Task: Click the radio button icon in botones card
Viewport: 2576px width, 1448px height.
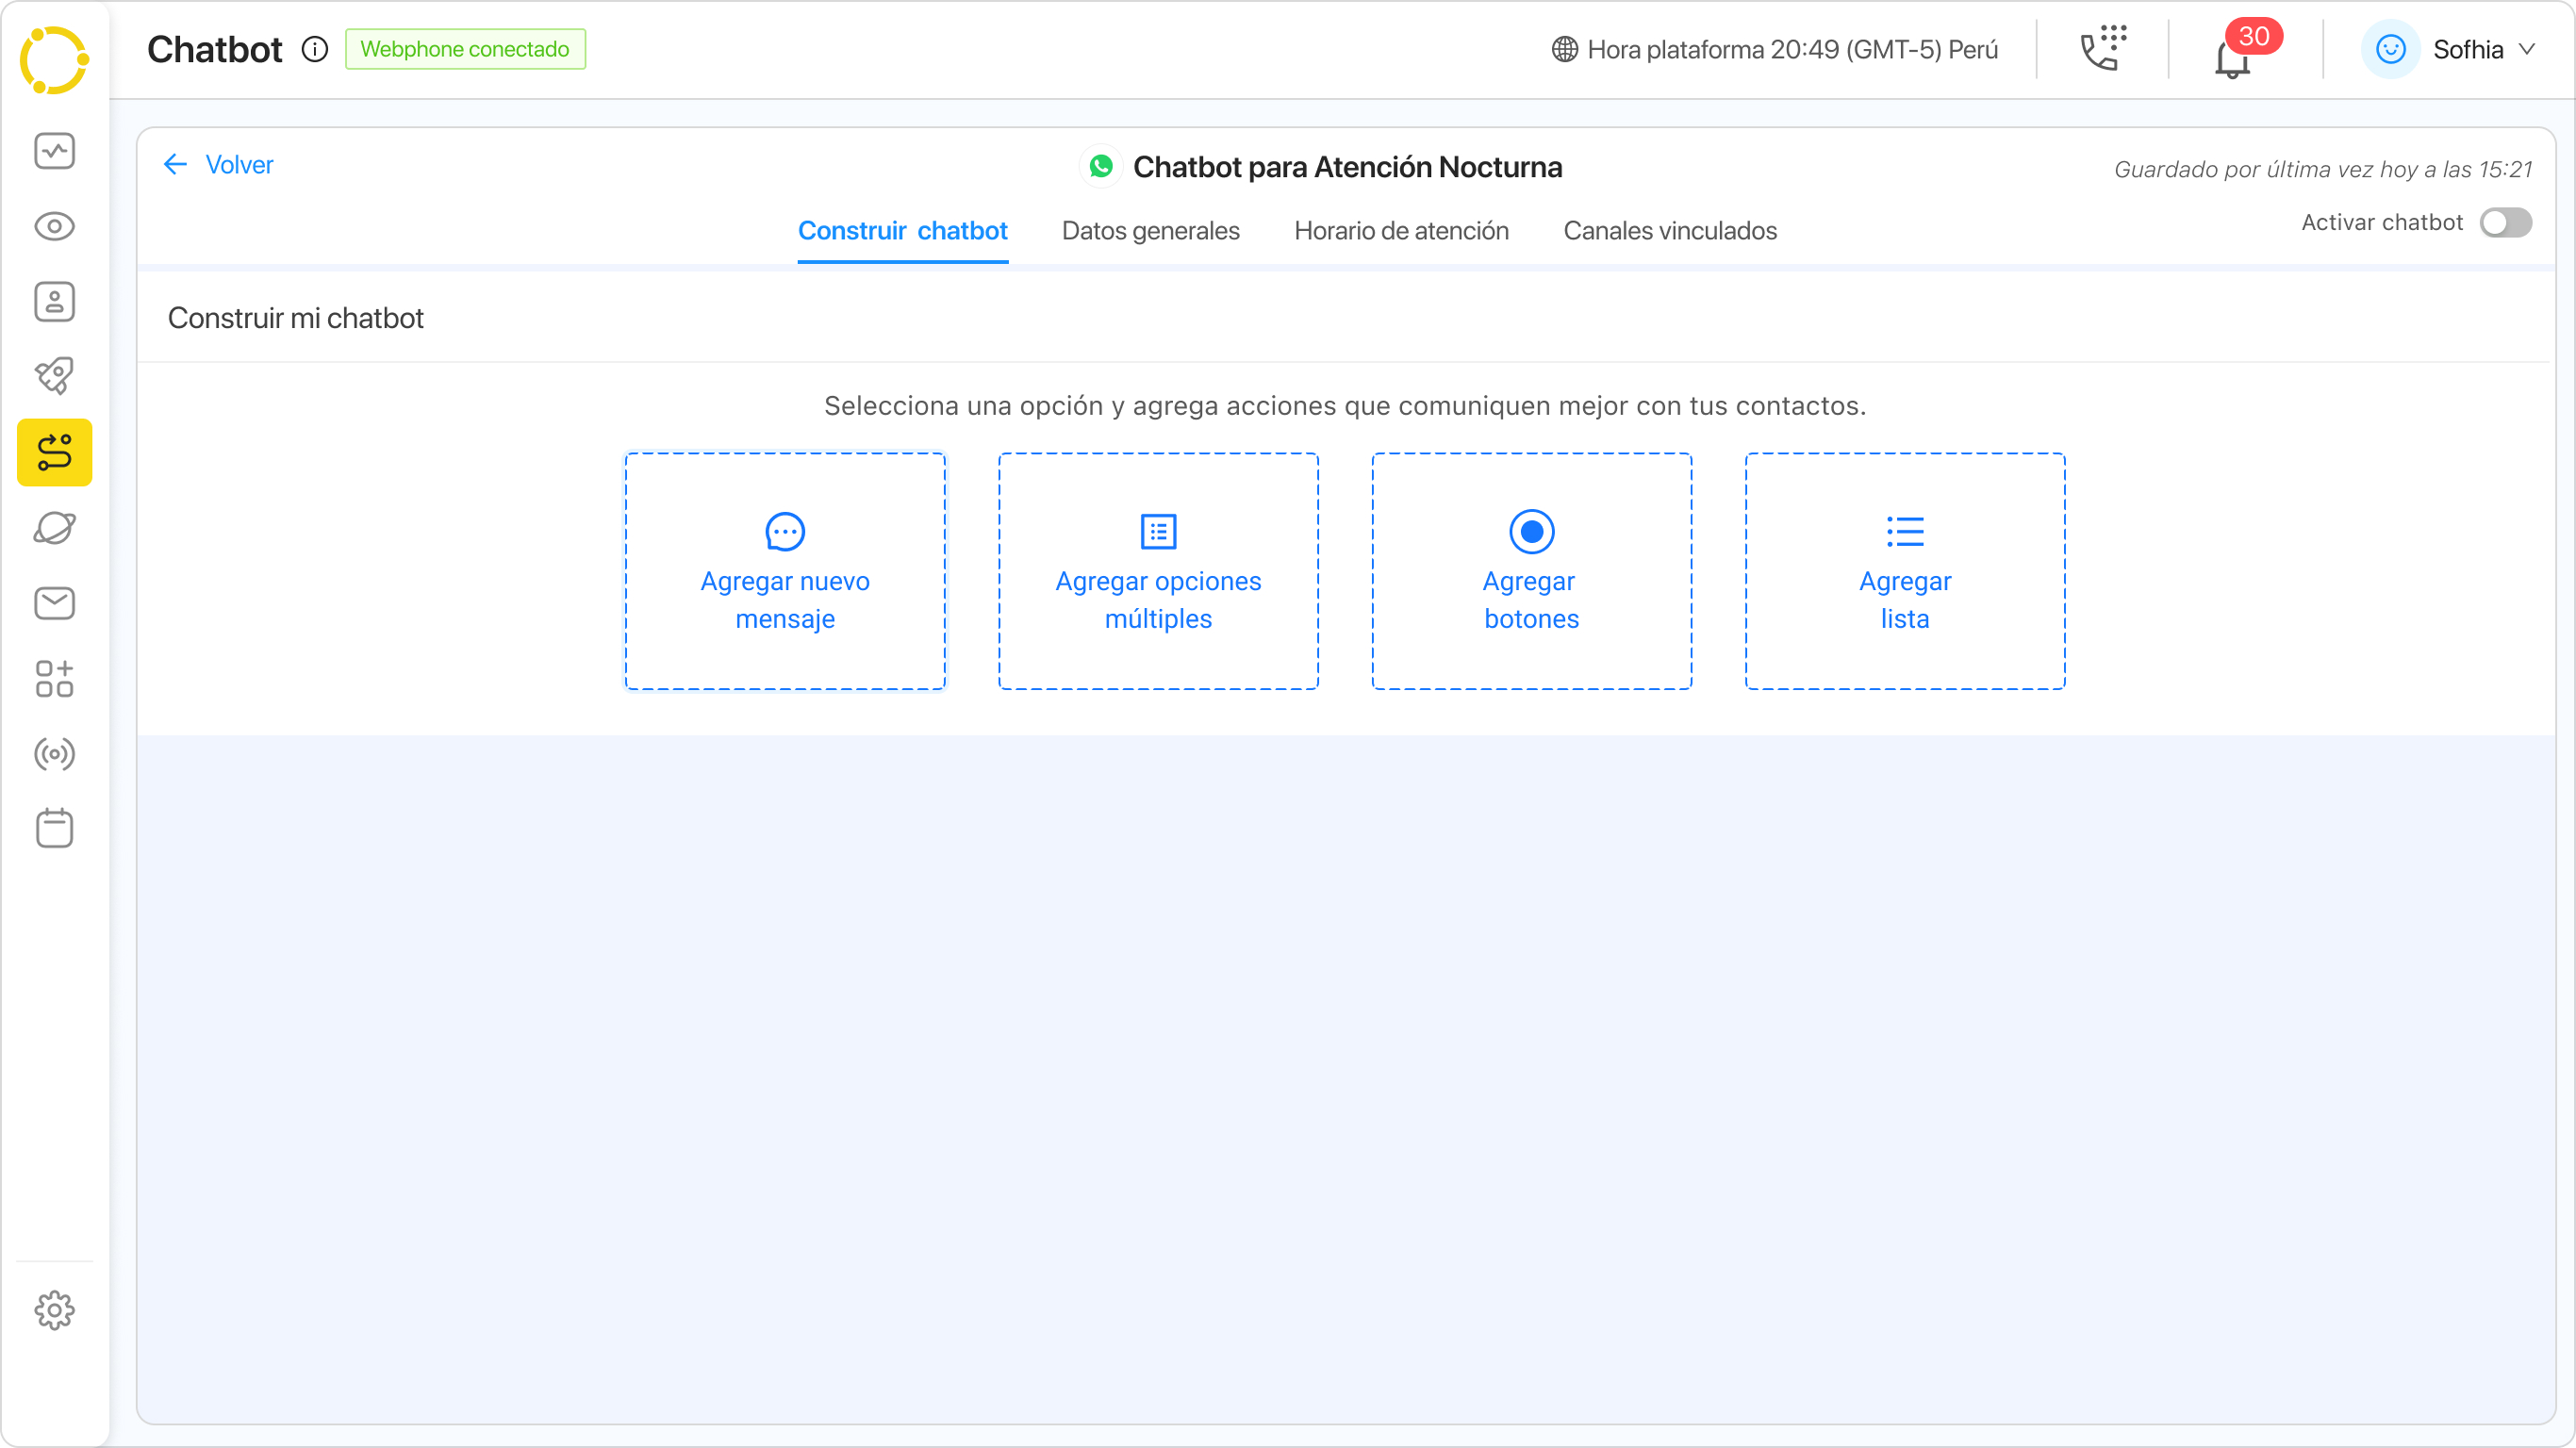Action: pyautogui.click(x=1531, y=532)
